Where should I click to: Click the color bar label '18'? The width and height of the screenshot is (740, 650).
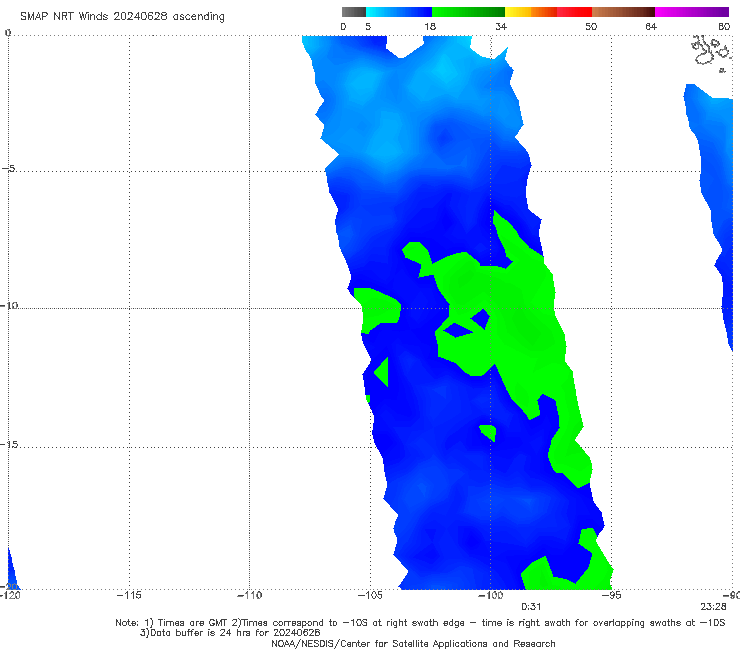(x=430, y=26)
